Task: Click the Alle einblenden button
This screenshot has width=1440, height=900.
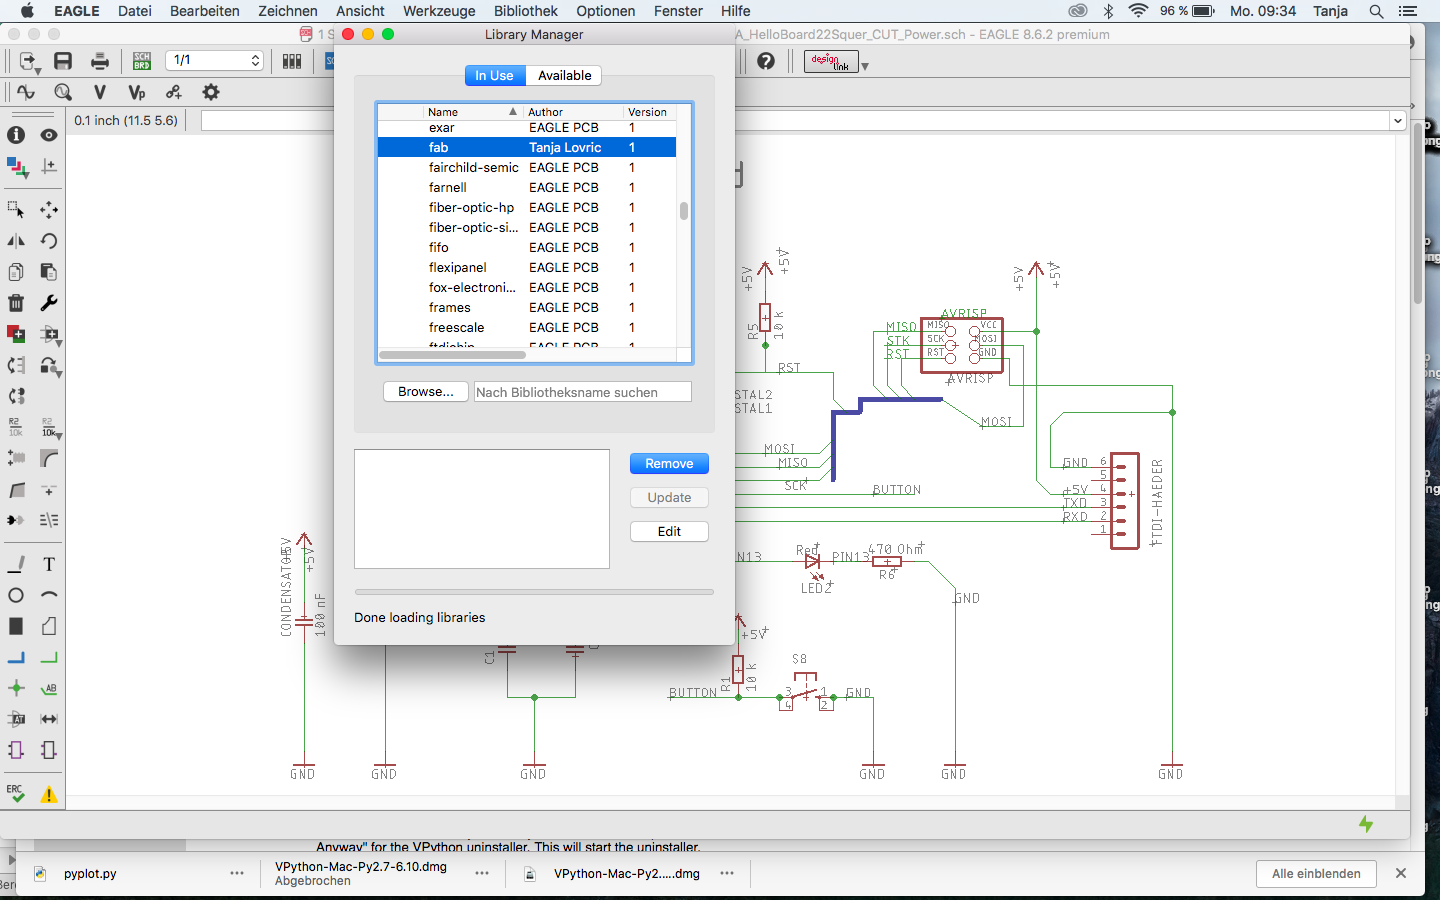Action: [x=1316, y=874]
